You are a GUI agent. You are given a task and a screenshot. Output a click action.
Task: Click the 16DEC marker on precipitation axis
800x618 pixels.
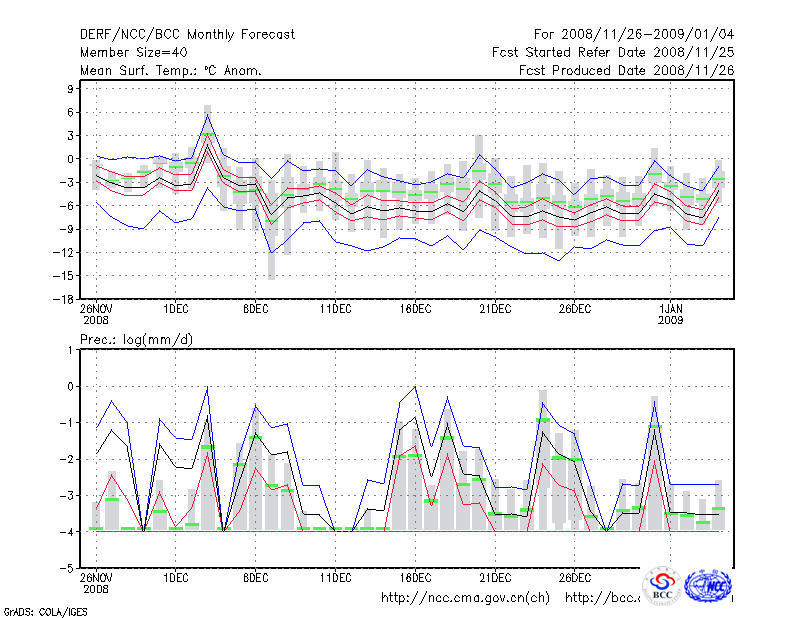415,577
